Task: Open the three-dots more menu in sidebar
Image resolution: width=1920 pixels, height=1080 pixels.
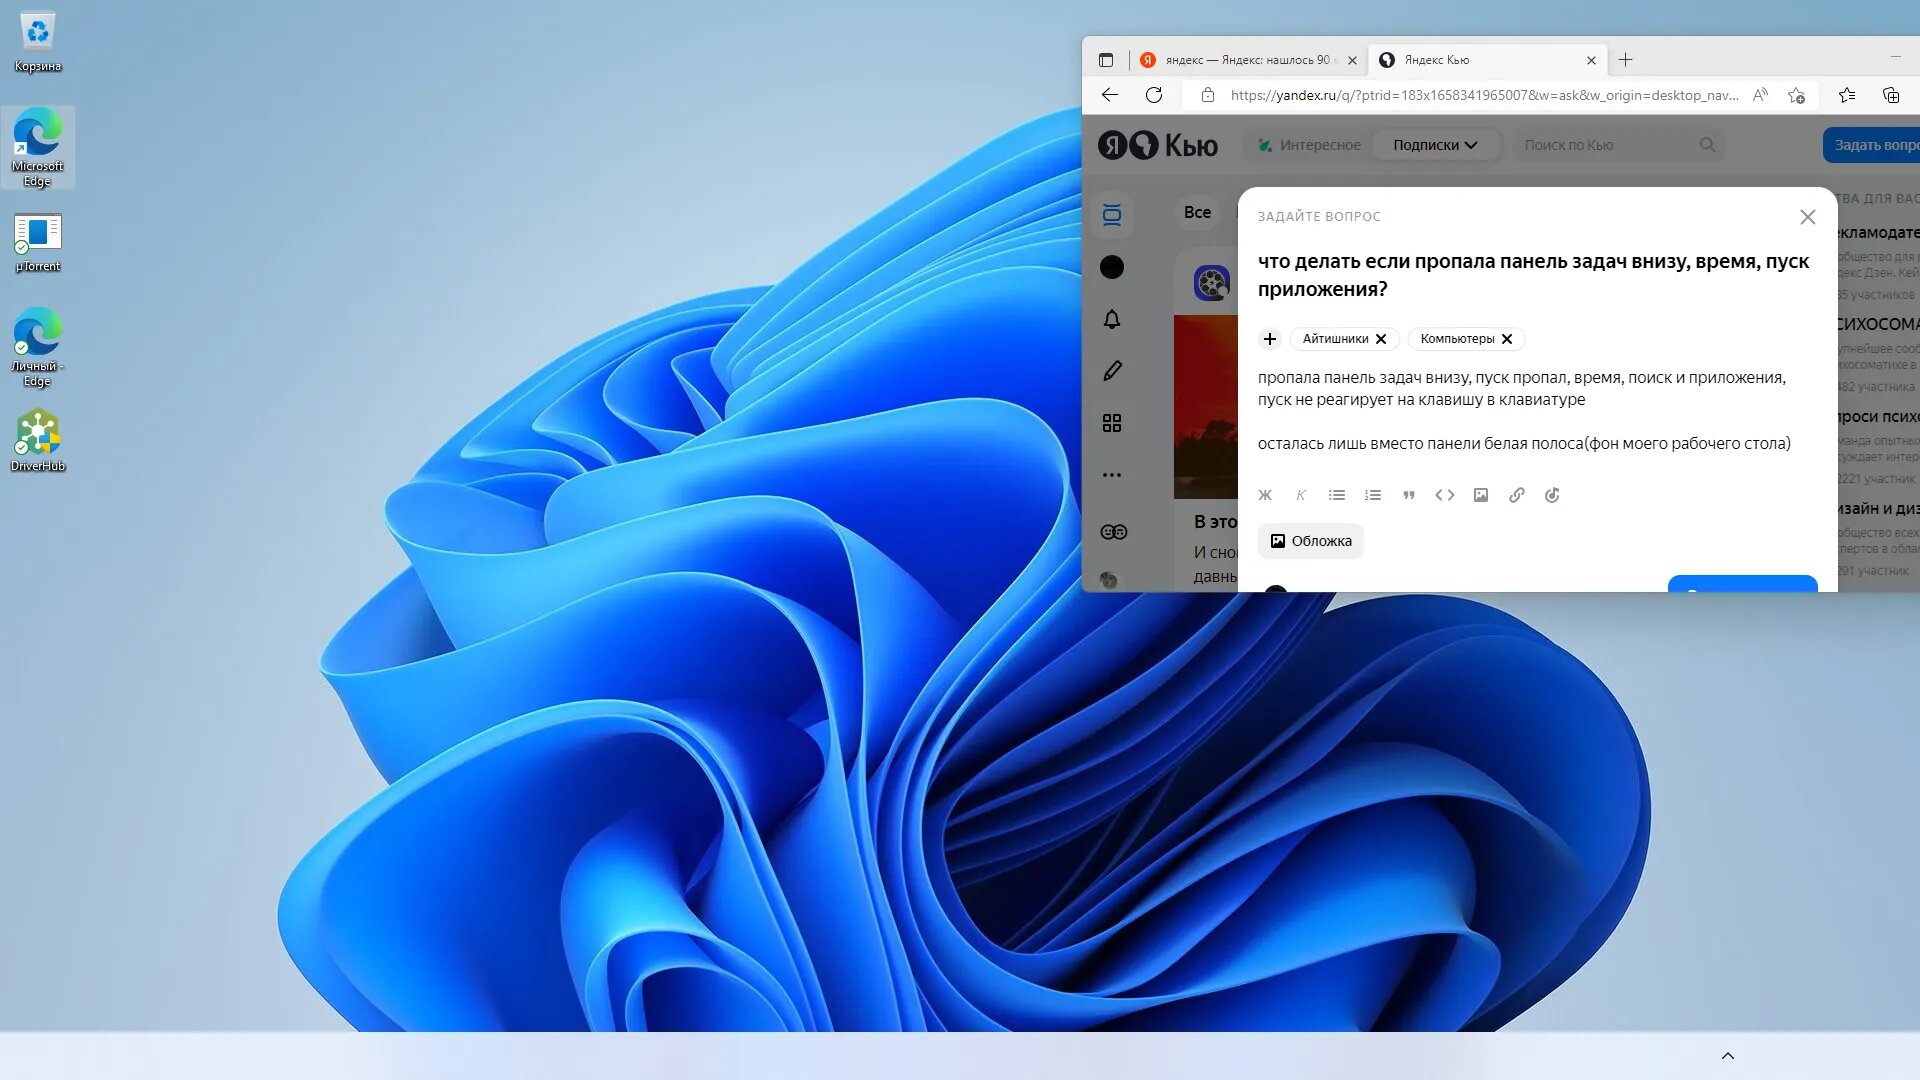Action: tap(1112, 475)
